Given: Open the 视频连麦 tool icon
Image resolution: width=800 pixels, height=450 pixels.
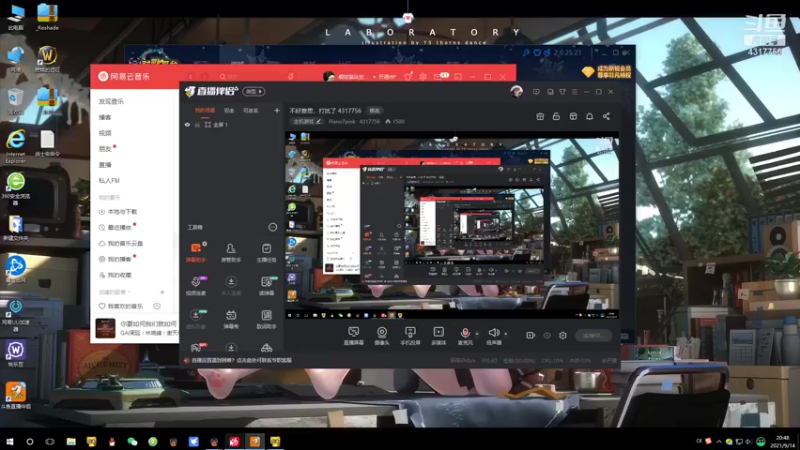Looking at the screenshot, I should [x=196, y=286].
